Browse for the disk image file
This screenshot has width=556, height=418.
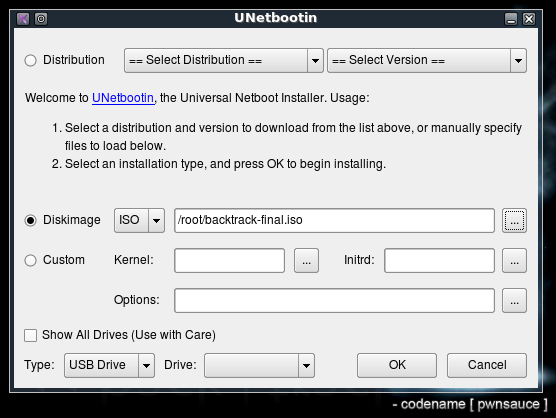pos(514,221)
